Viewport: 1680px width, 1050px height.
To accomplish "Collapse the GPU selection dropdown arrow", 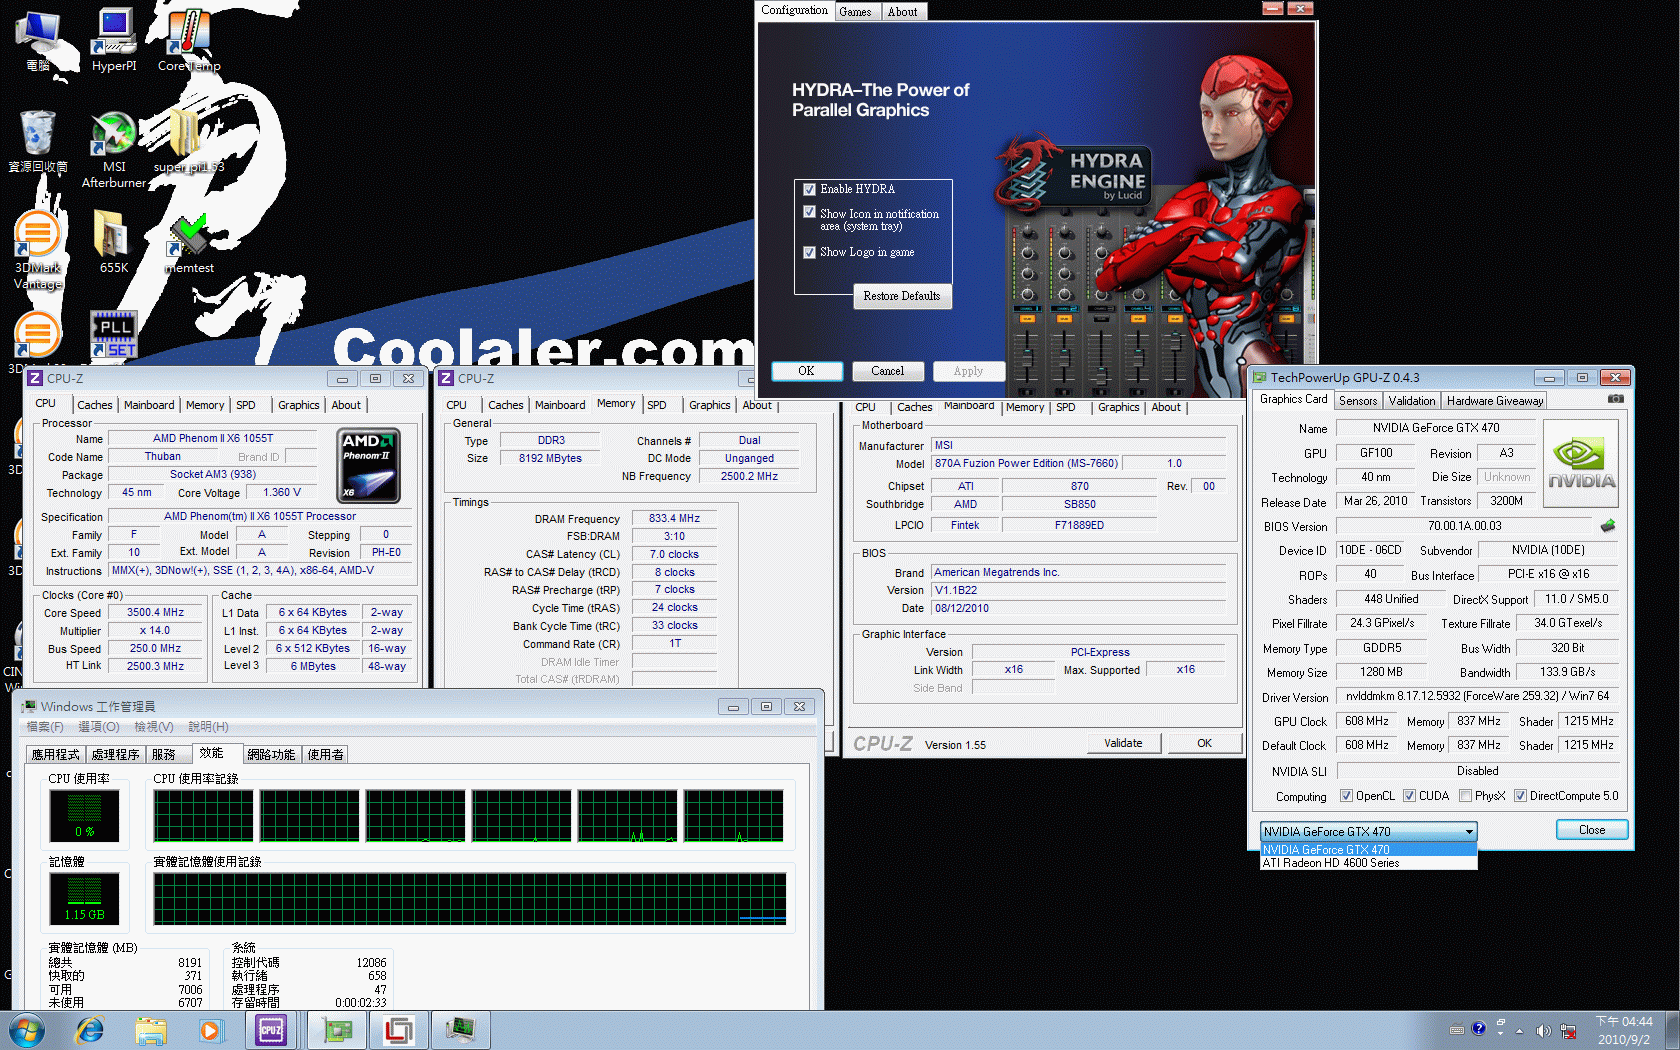I will pyautogui.click(x=1468, y=832).
